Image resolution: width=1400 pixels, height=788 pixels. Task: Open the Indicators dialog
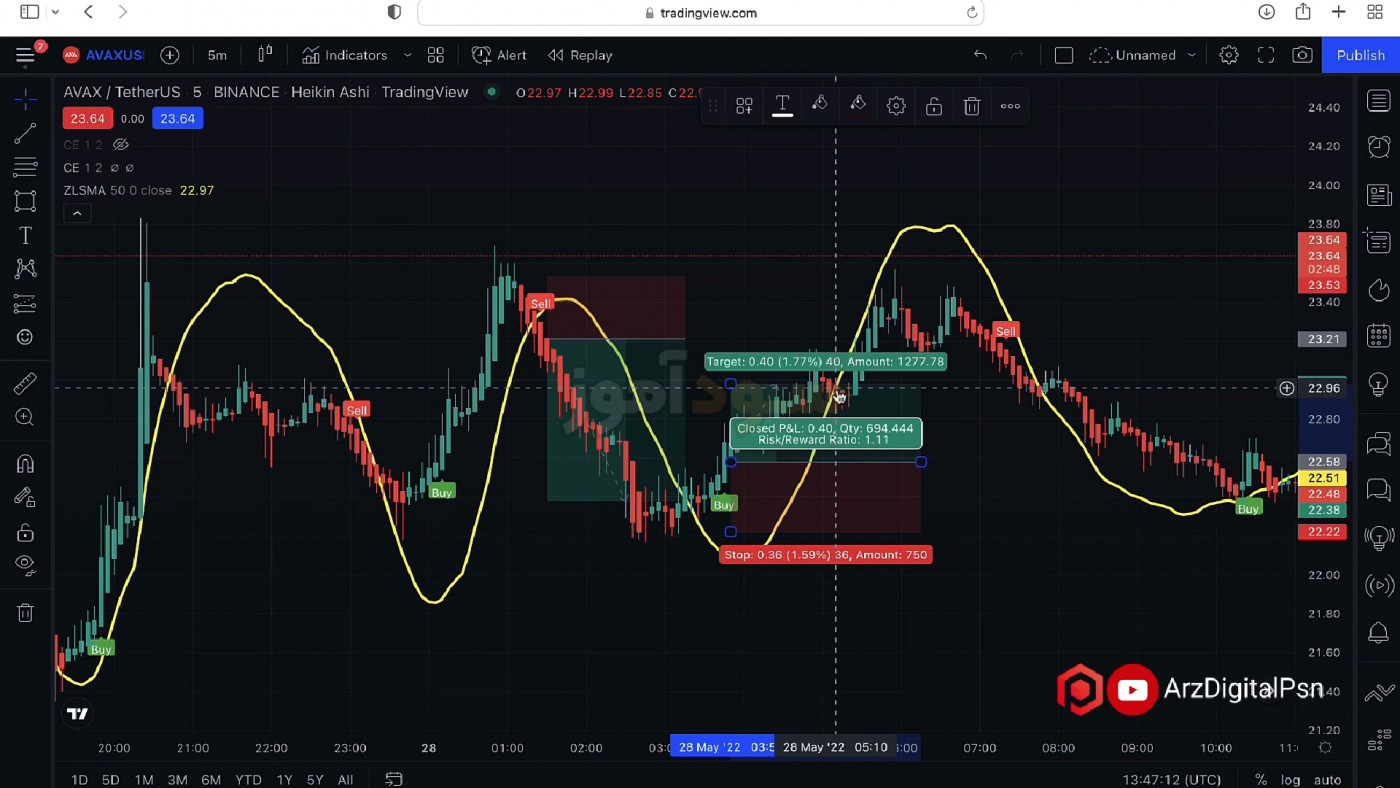(x=345, y=55)
